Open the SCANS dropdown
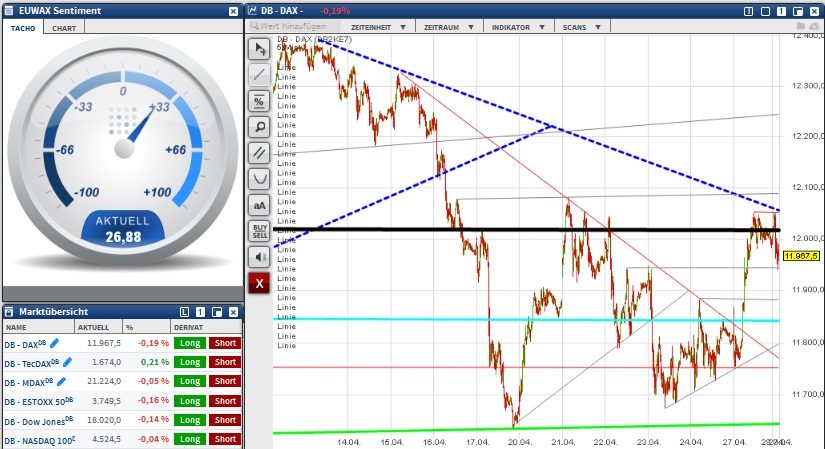The image size is (825, 449). [582, 27]
